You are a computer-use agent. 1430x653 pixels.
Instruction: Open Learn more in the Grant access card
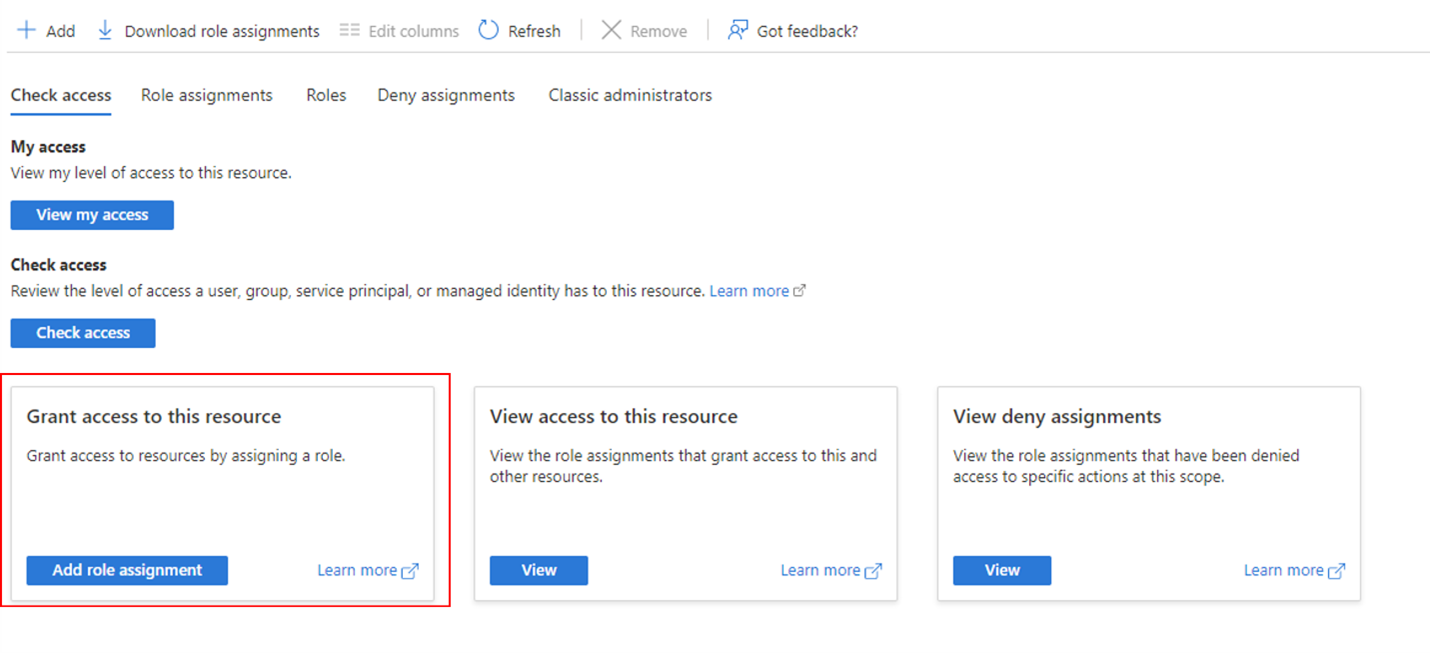pos(357,570)
